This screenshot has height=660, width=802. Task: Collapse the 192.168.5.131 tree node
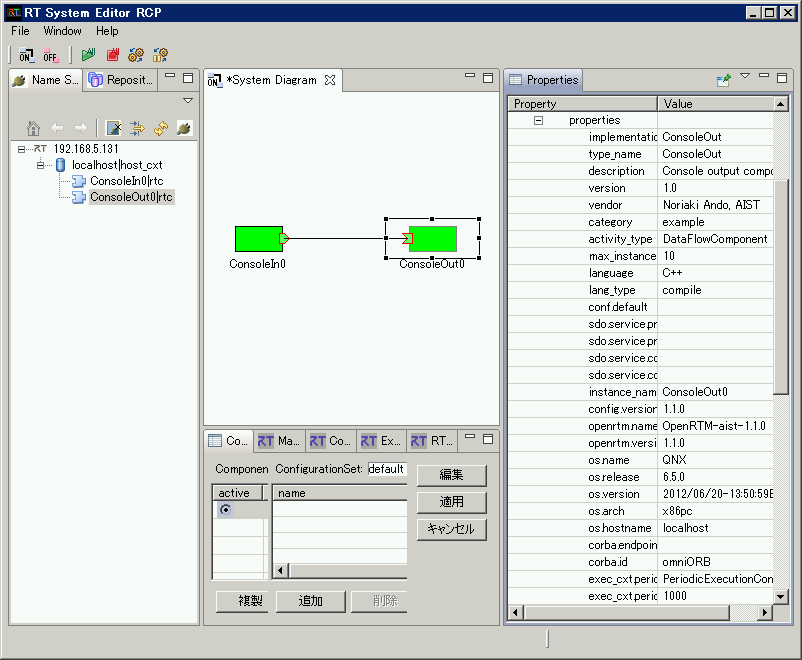(x=21, y=149)
